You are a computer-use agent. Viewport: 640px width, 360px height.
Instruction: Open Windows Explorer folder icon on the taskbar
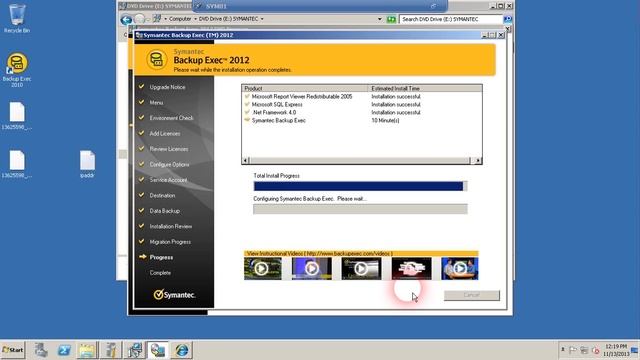tap(87, 350)
